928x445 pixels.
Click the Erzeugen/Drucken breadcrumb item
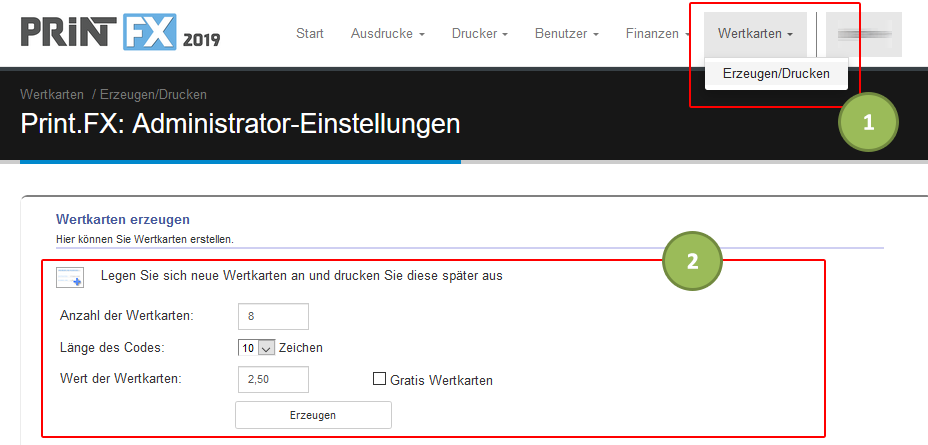click(x=153, y=95)
